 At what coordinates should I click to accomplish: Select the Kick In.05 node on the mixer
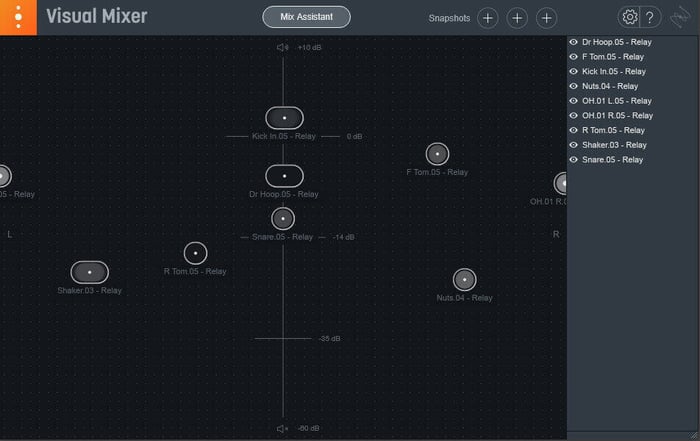point(284,118)
